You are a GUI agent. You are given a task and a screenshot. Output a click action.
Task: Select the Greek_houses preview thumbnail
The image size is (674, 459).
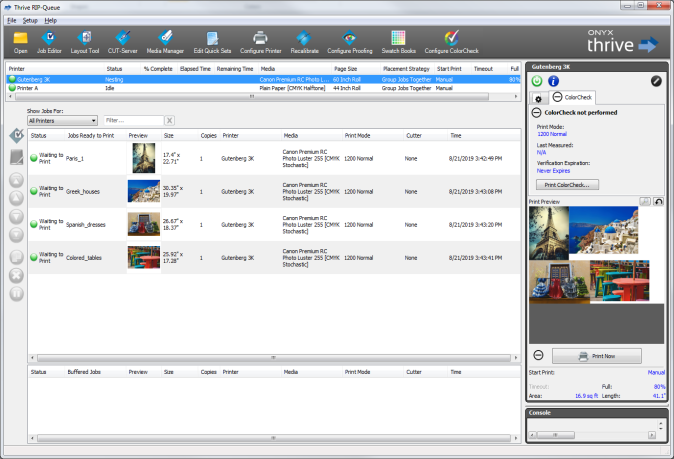click(x=143, y=190)
